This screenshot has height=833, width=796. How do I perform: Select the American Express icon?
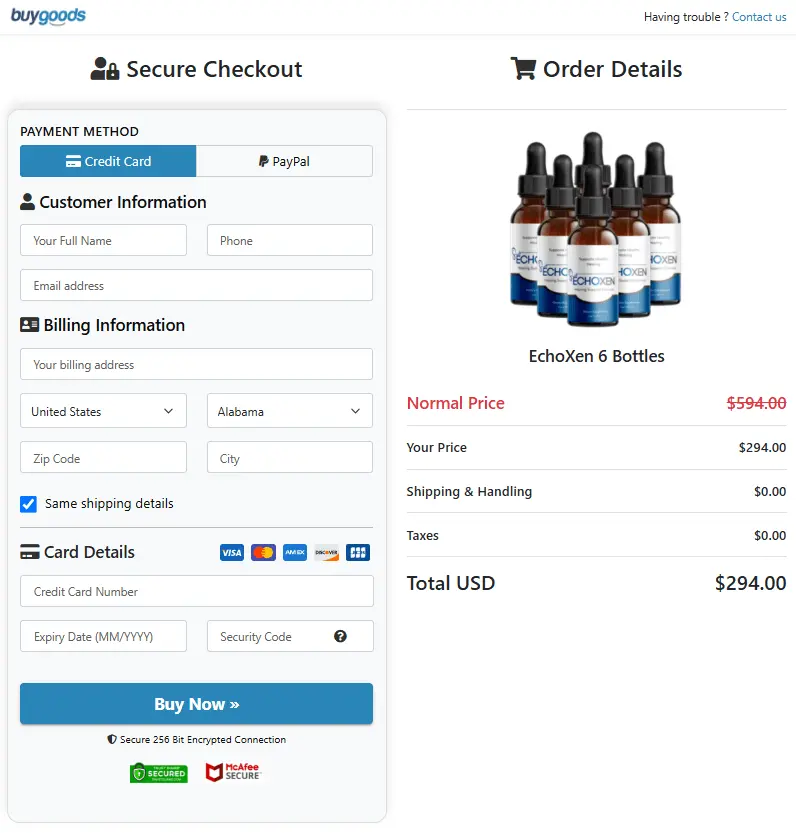click(294, 552)
